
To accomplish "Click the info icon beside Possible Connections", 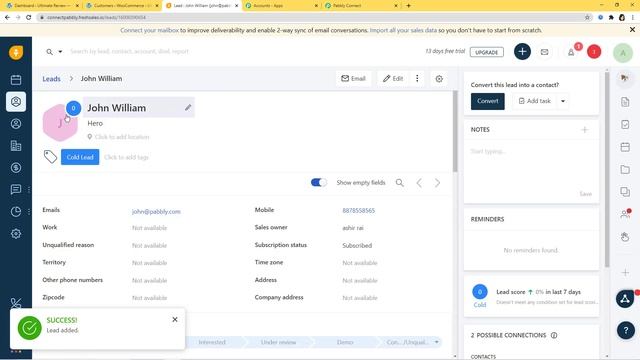I will point(554,335).
